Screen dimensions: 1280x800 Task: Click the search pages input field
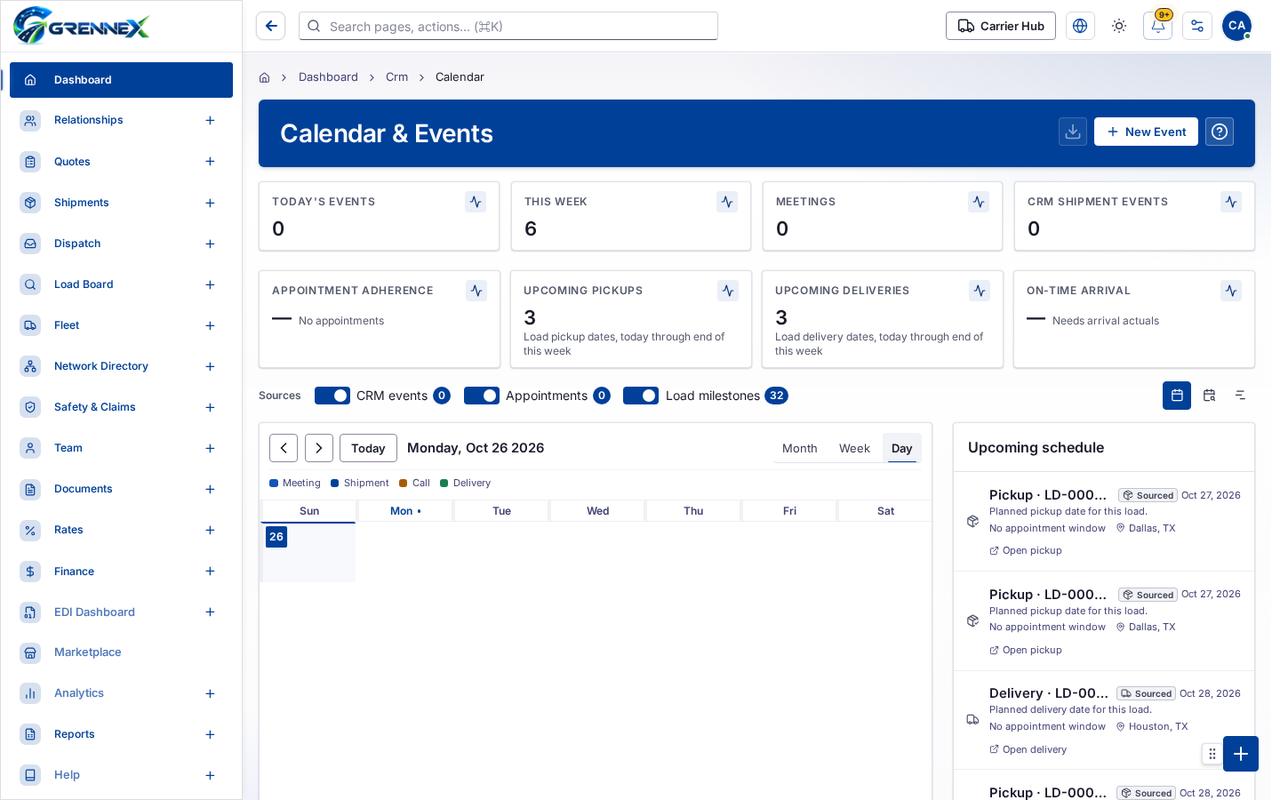(x=508, y=26)
